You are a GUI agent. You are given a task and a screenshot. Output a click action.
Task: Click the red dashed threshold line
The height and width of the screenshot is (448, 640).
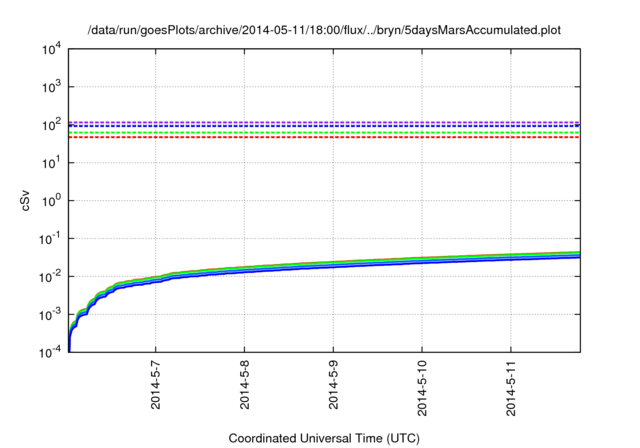point(324,138)
